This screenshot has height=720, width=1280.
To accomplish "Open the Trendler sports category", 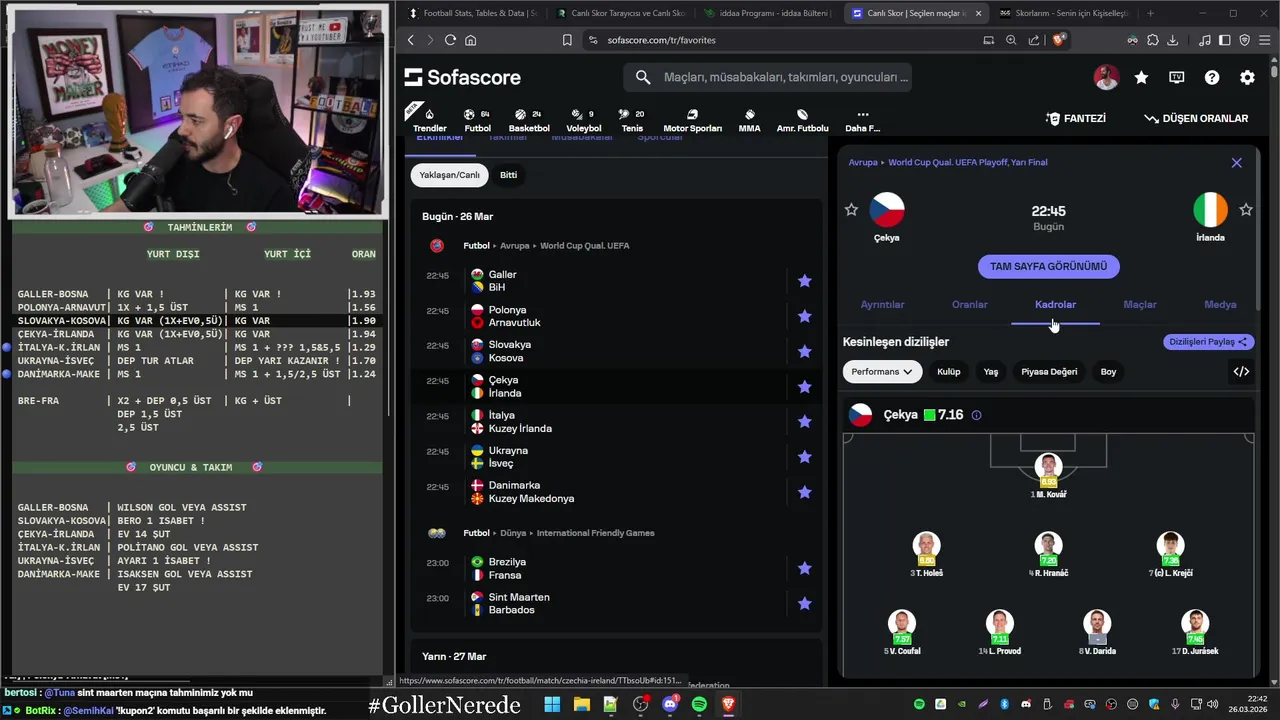I will (430, 120).
